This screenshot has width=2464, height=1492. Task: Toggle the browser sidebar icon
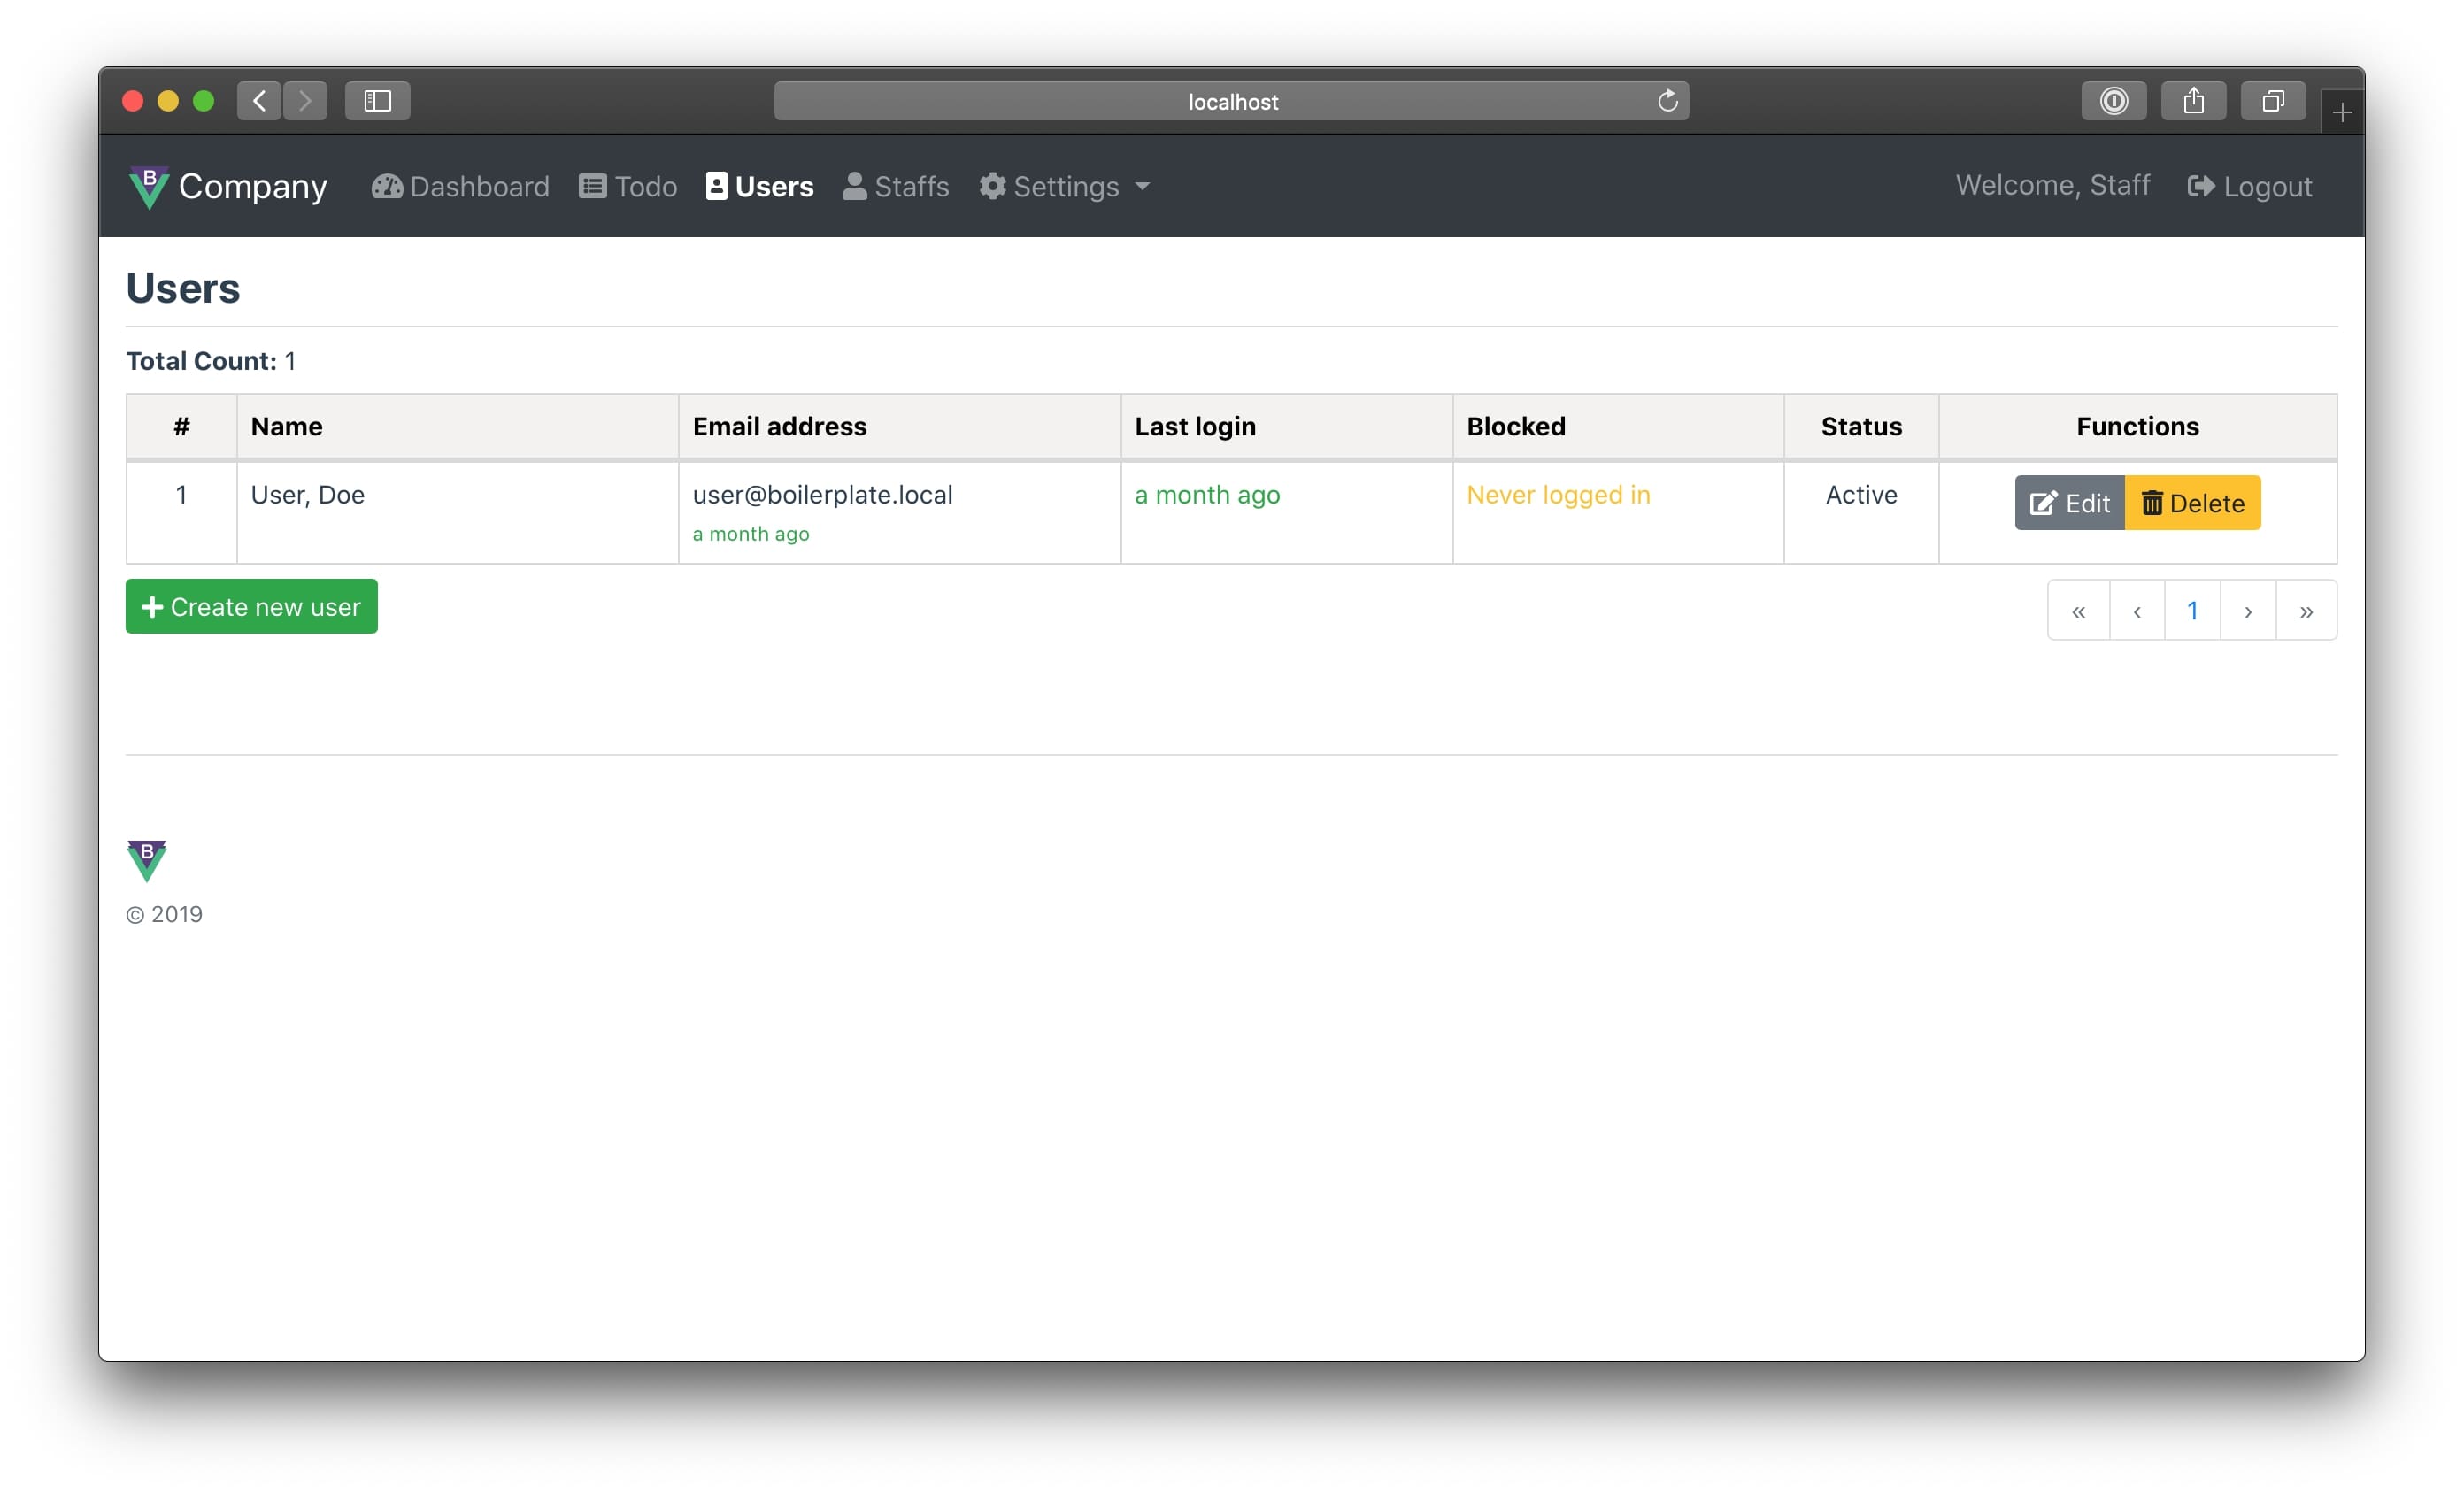click(377, 101)
